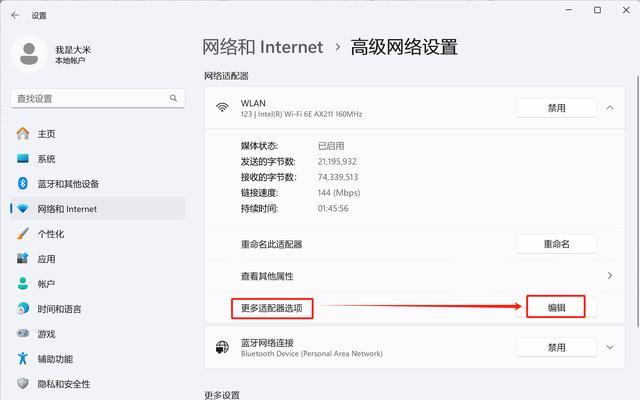Open 个性化 settings page
Viewport: 640px width, 400px height.
pos(98,233)
